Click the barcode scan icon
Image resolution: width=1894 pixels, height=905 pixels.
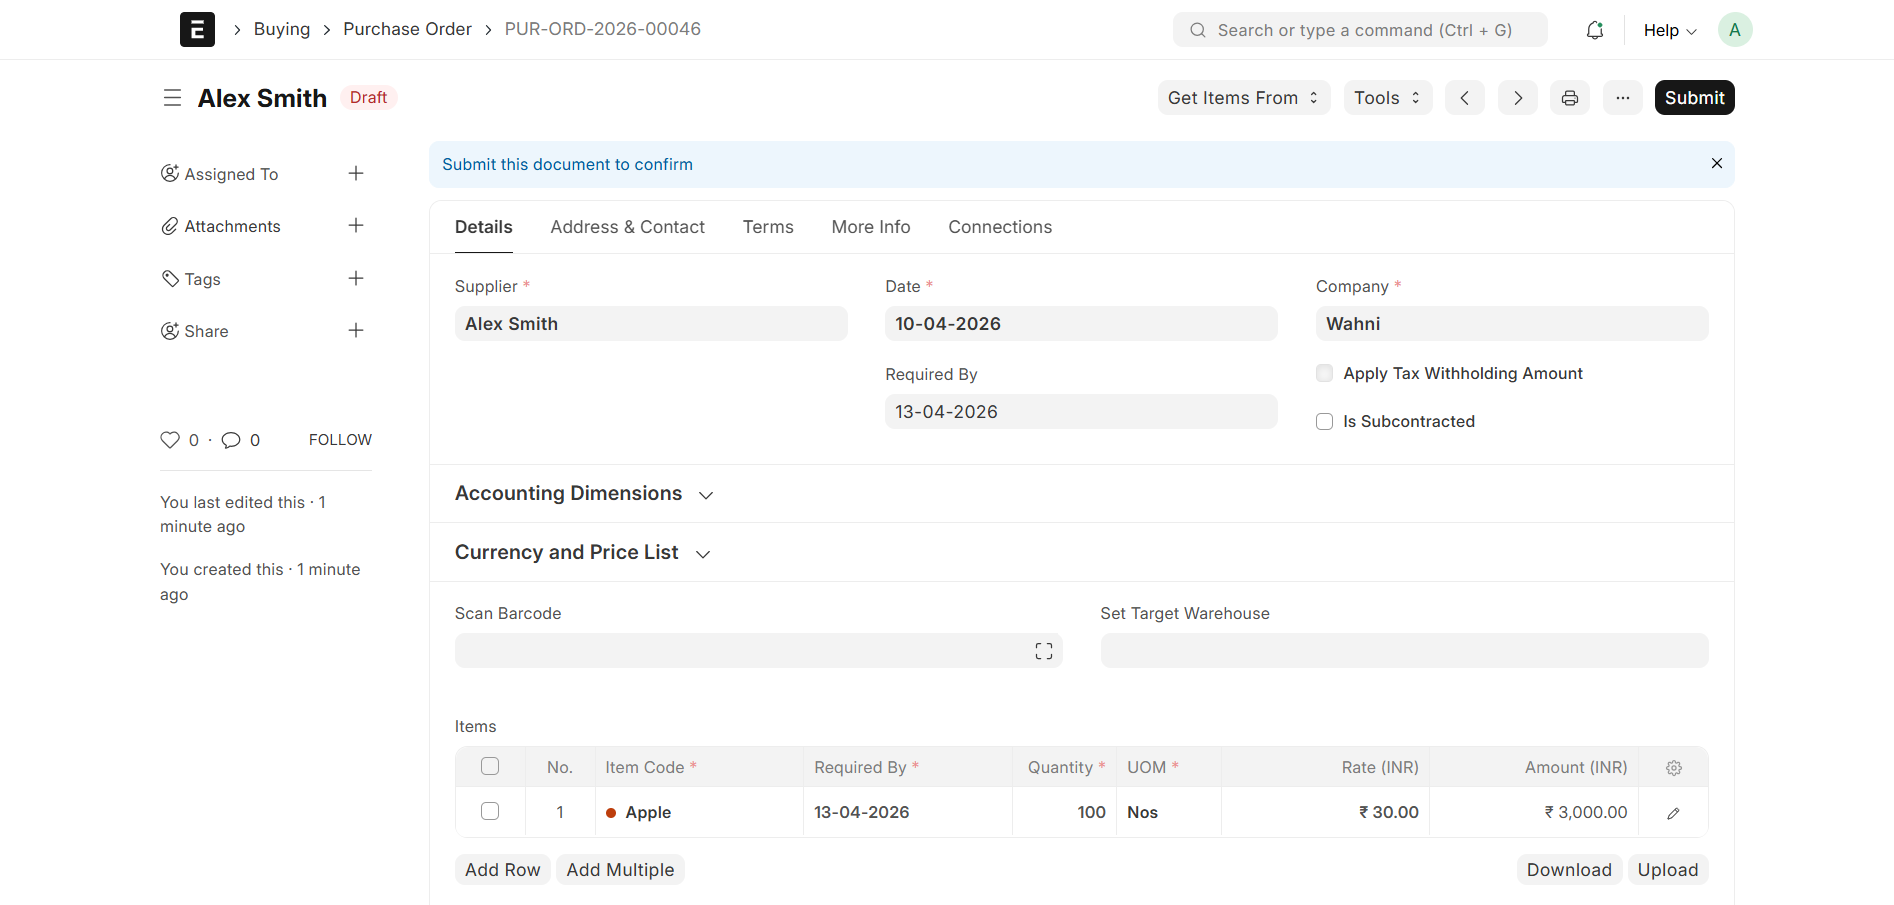[x=1044, y=651]
